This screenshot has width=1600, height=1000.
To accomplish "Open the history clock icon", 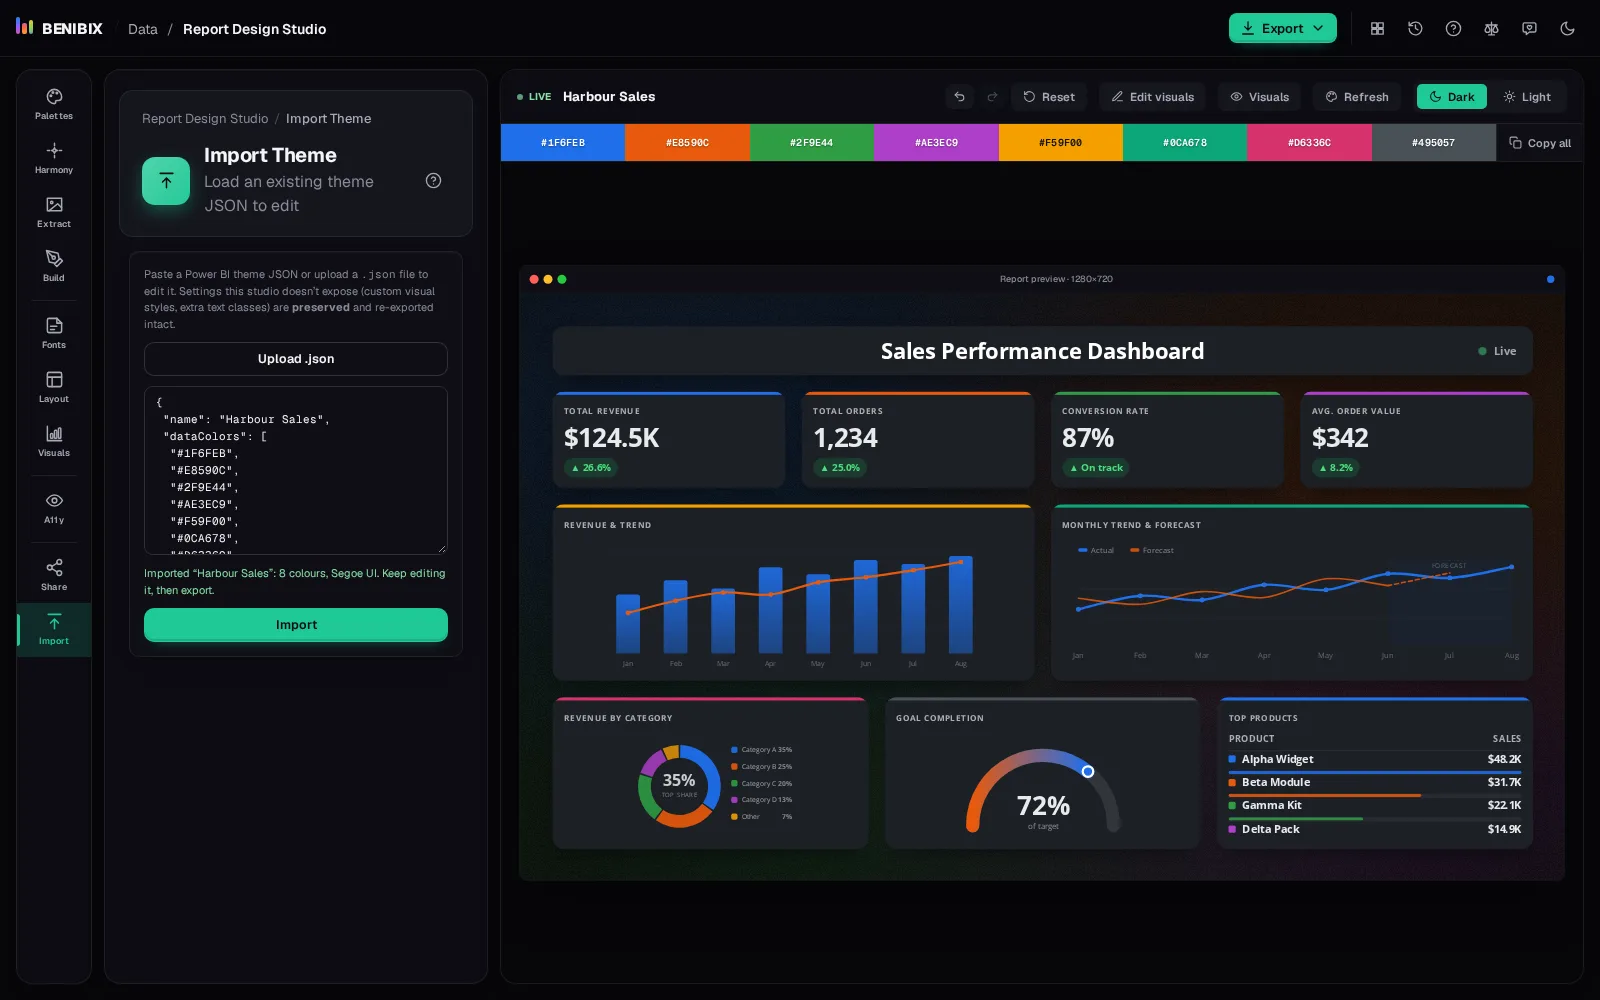I will (1415, 29).
